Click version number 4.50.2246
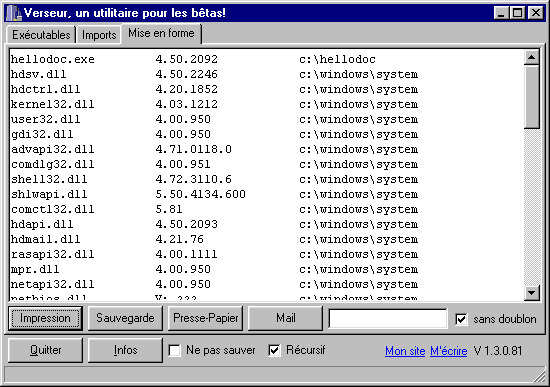The image size is (550, 387). tap(187, 74)
